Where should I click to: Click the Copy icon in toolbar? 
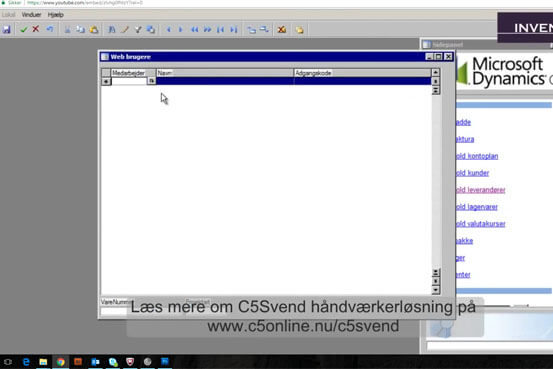pos(80,30)
